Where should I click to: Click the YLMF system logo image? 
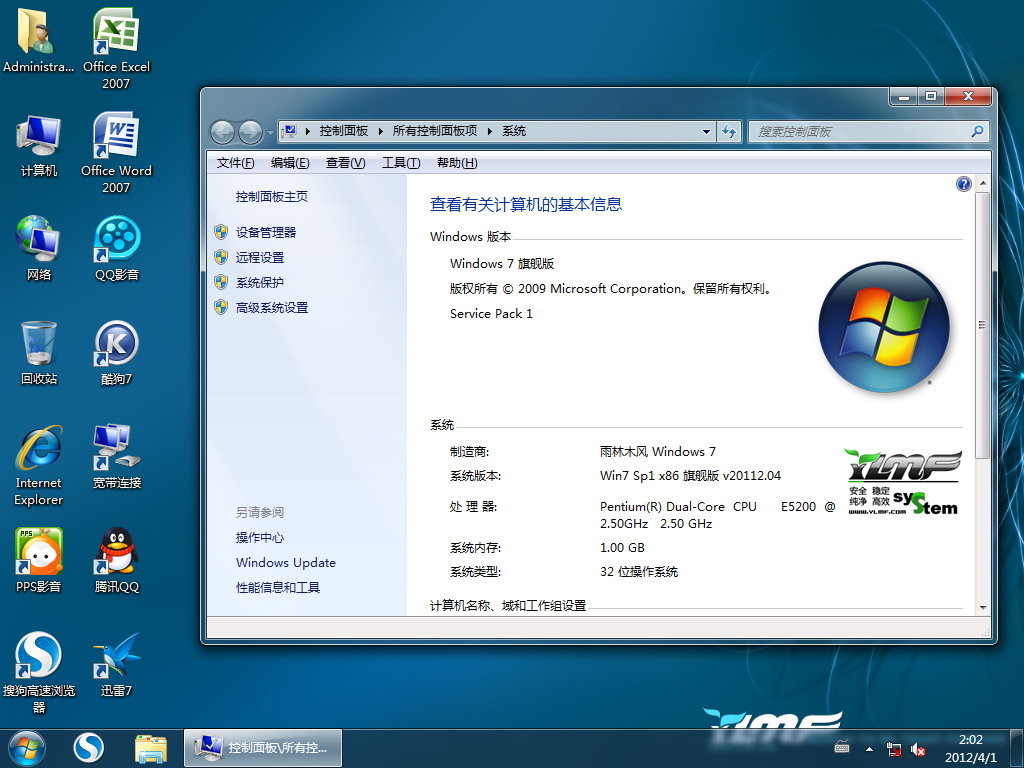click(903, 483)
